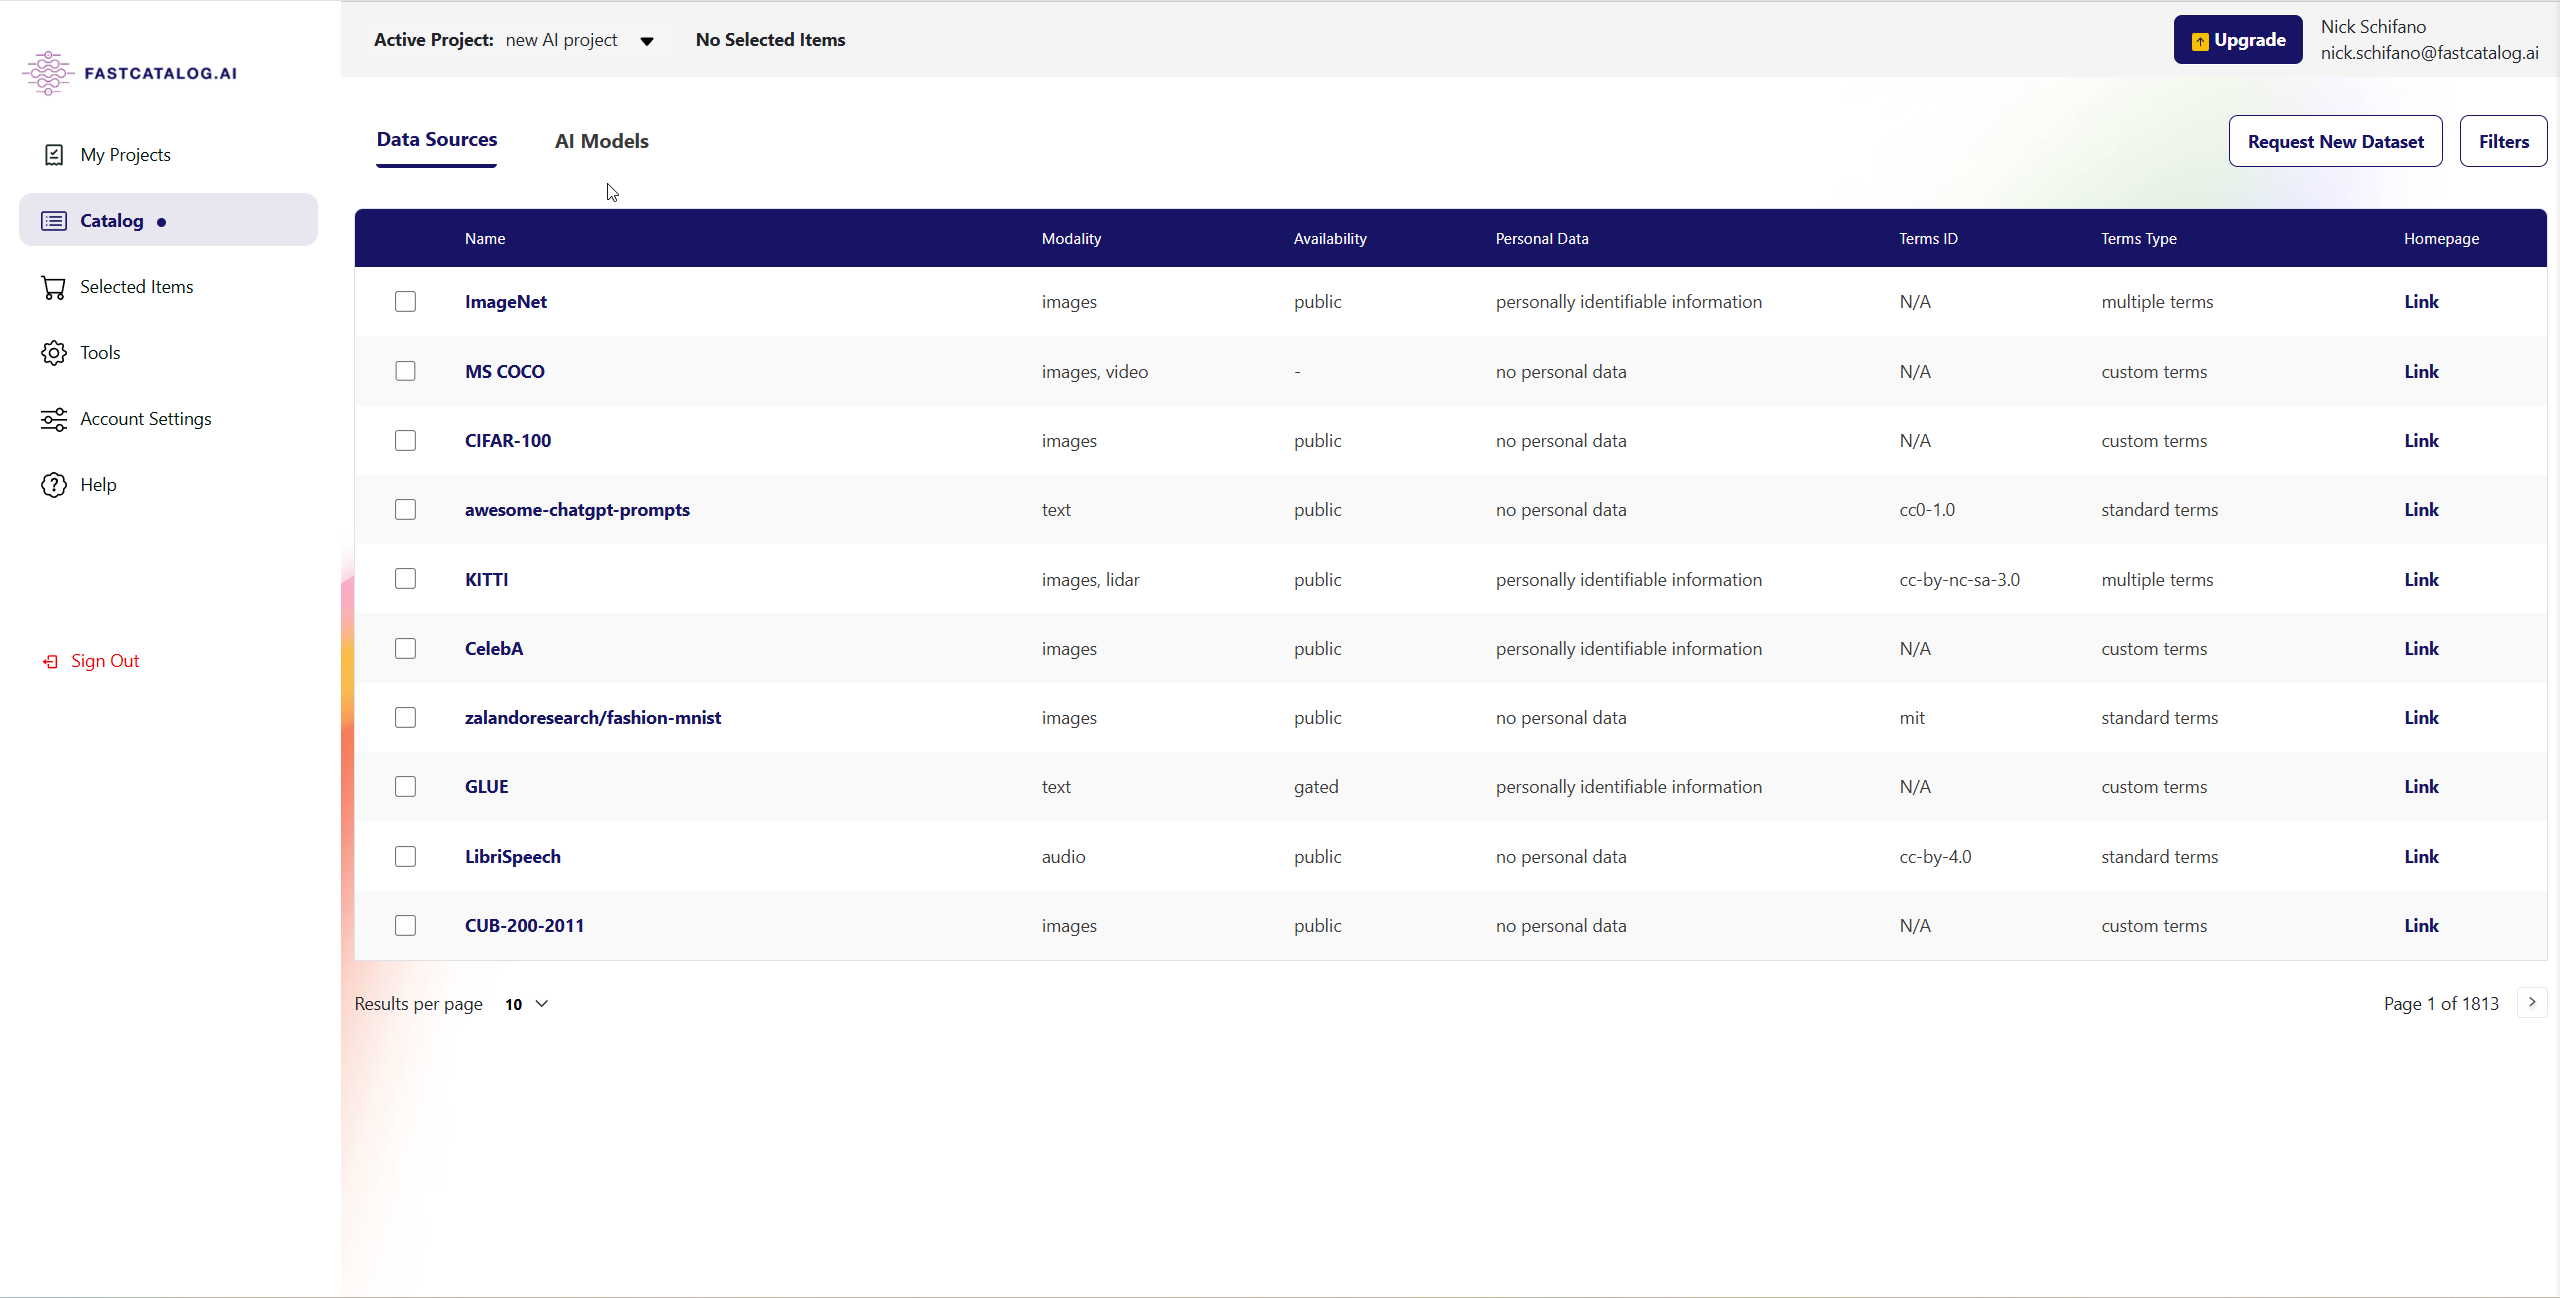Open Help in the sidebar
The height and width of the screenshot is (1298, 2560).
[x=98, y=485]
